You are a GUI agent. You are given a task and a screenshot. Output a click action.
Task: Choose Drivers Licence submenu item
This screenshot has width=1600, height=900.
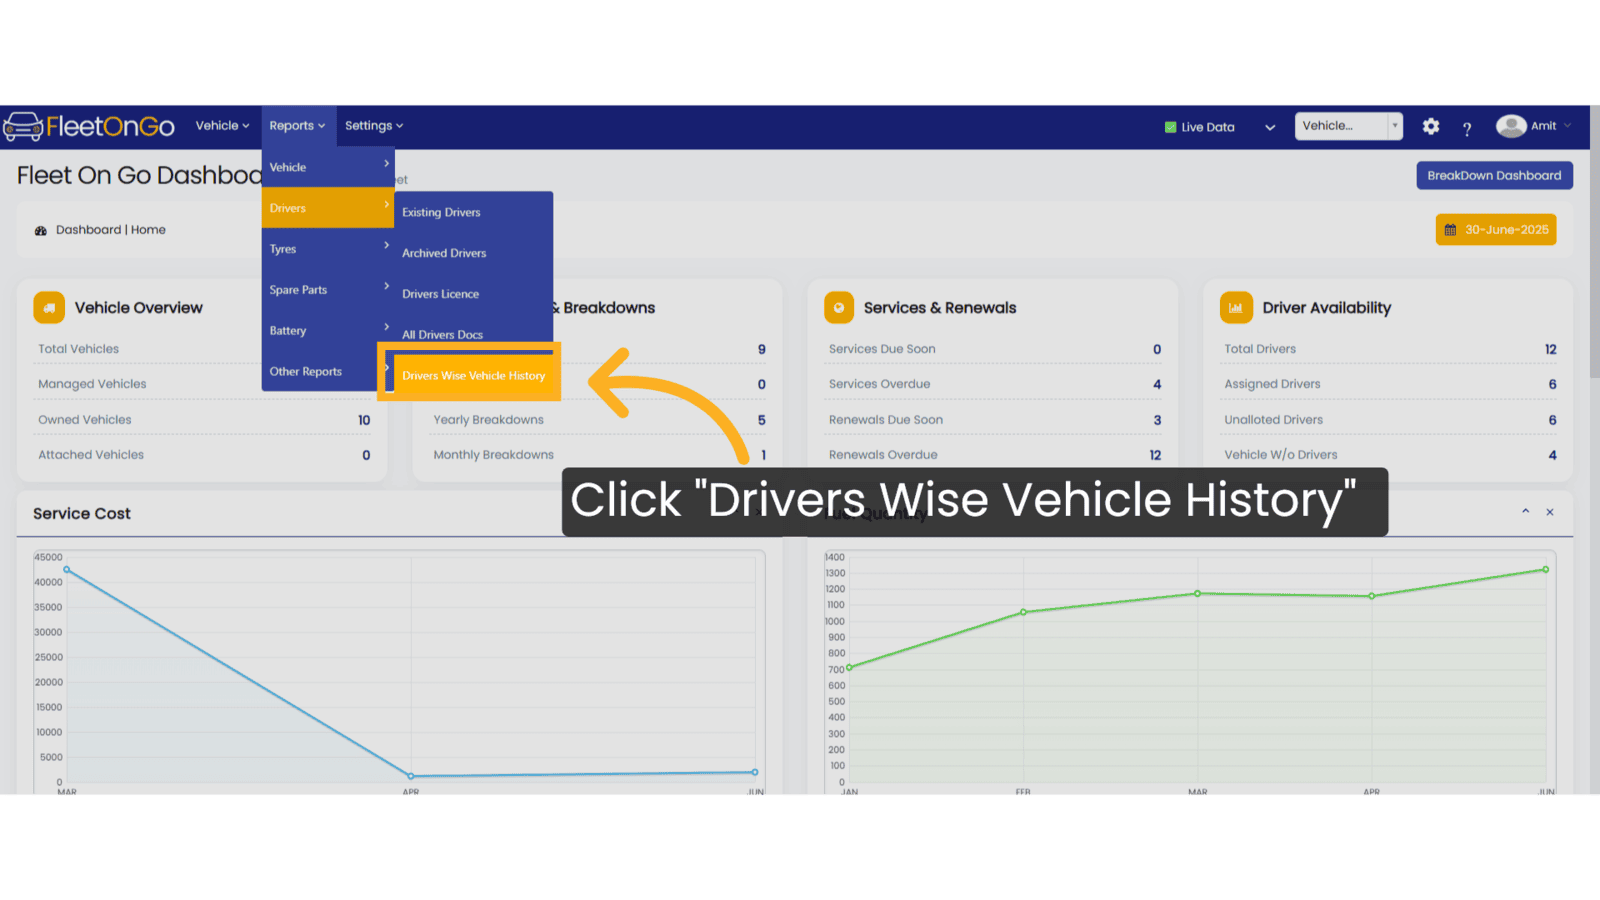coord(474,294)
